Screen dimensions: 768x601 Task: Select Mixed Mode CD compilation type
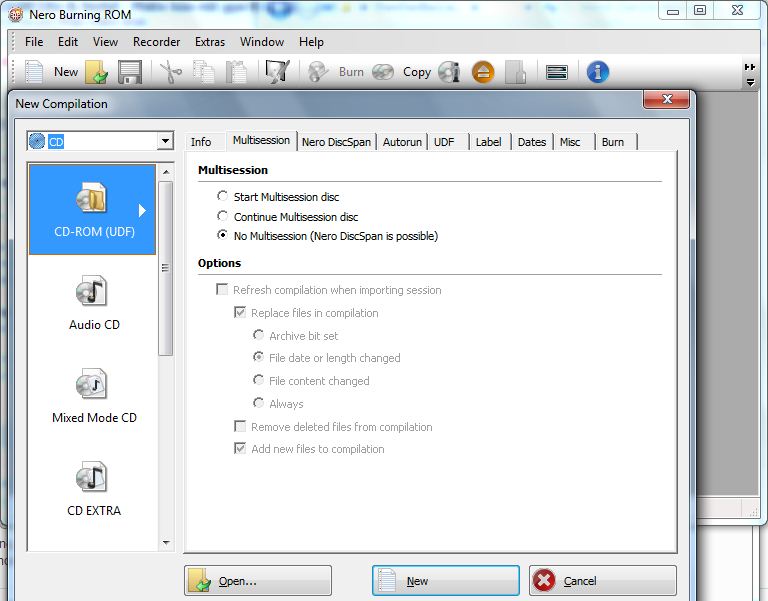[x=94, y=396]
